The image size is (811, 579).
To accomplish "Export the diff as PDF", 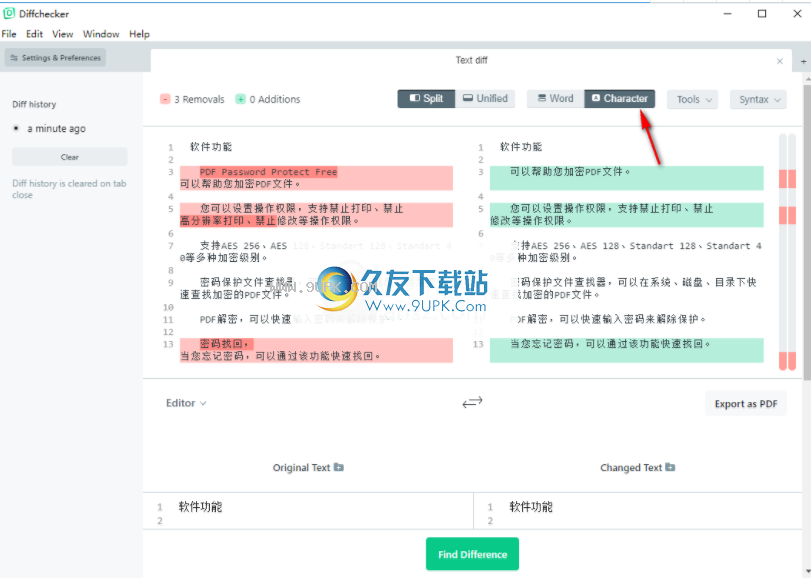I will coord(746,404).
